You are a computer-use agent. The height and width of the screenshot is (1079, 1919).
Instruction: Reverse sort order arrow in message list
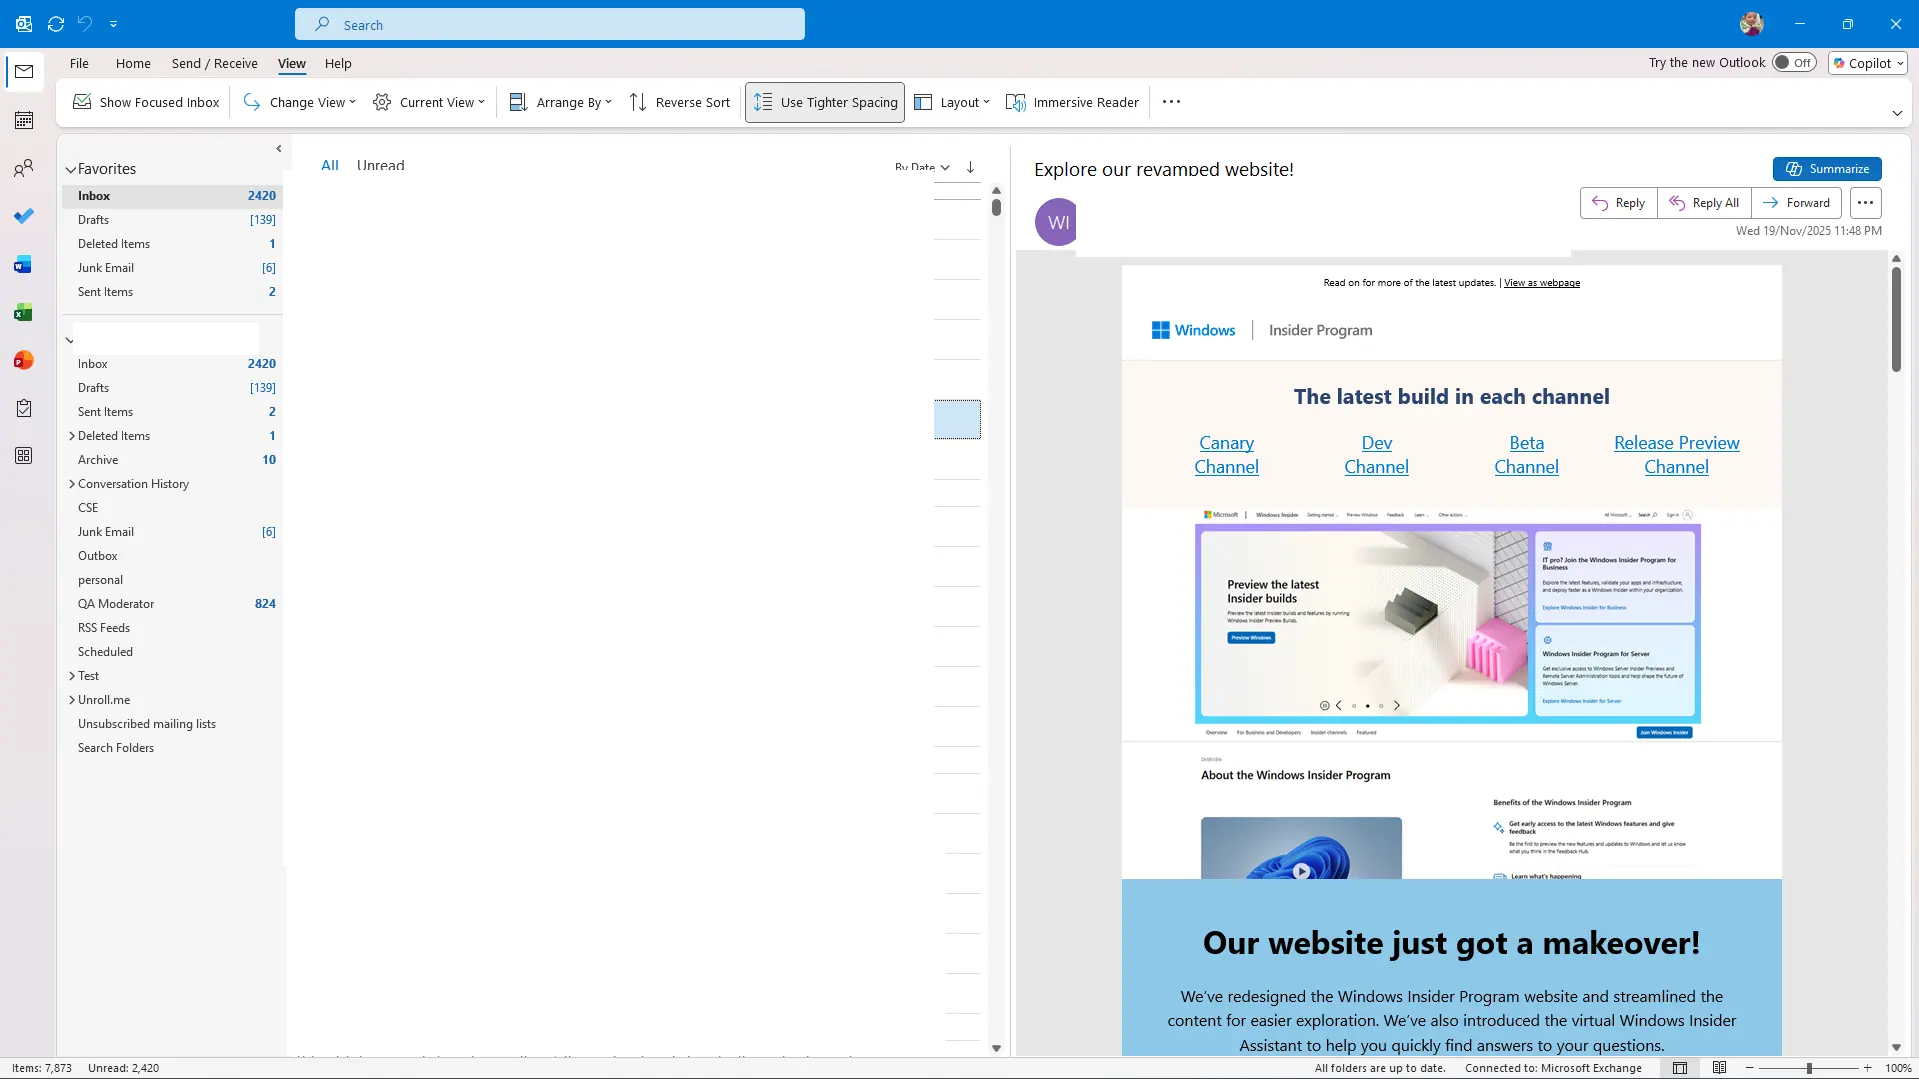(x=970, y=167)
